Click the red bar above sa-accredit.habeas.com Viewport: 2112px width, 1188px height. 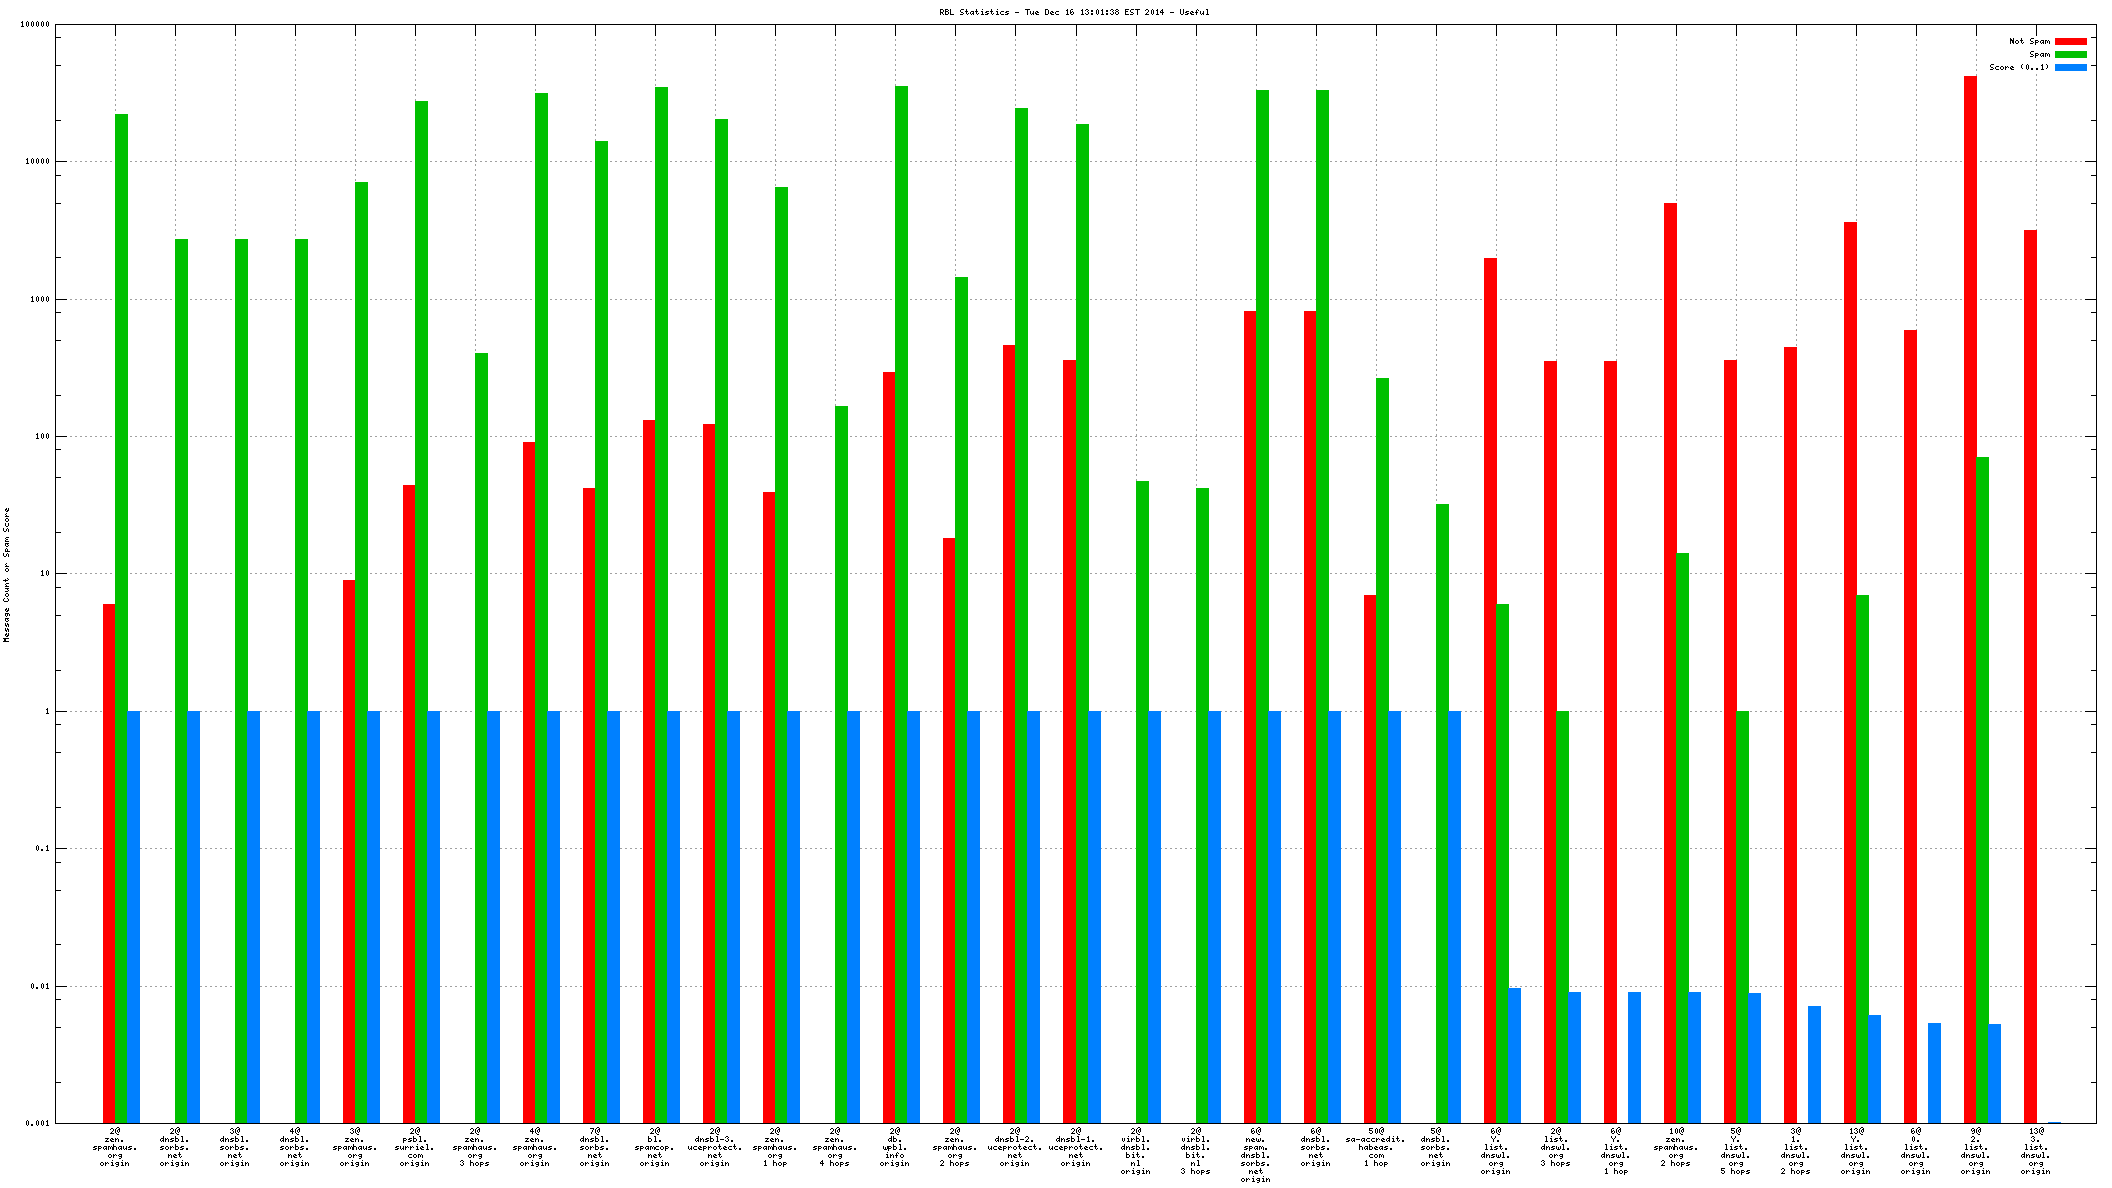(1369, 860)
